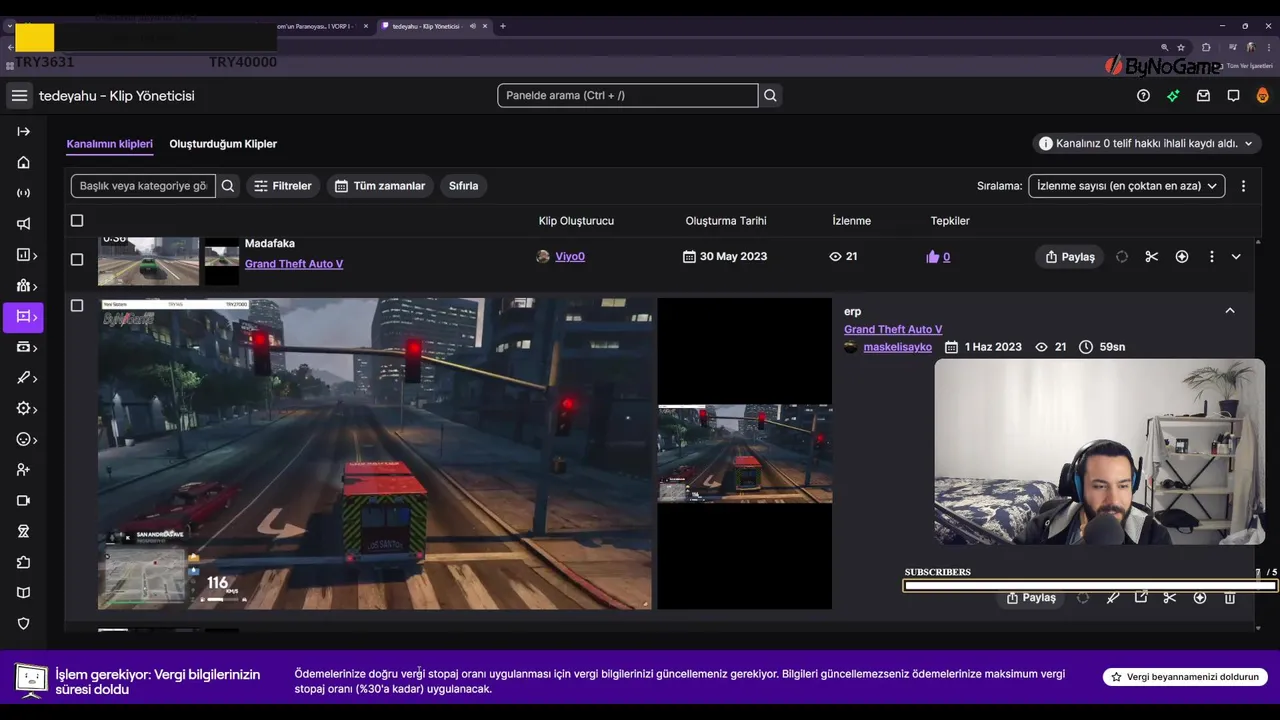Open the hamburger navigation menu
This screenshot has width=1280, height=720.
19,96
